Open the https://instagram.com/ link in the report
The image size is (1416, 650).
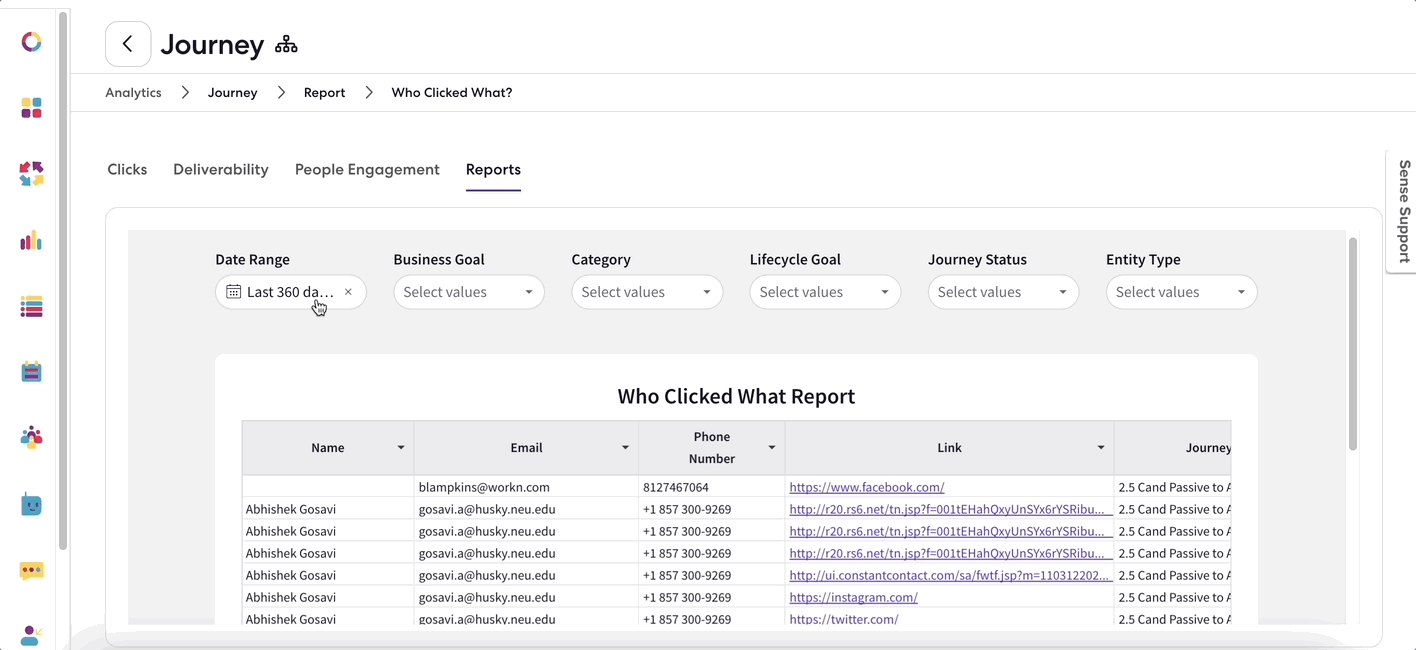pos(853,597)
